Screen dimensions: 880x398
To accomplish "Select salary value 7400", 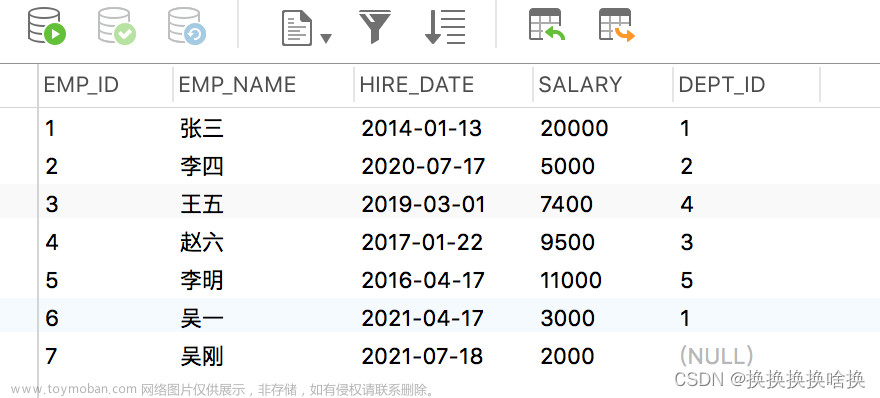I will tap(566, 204).
